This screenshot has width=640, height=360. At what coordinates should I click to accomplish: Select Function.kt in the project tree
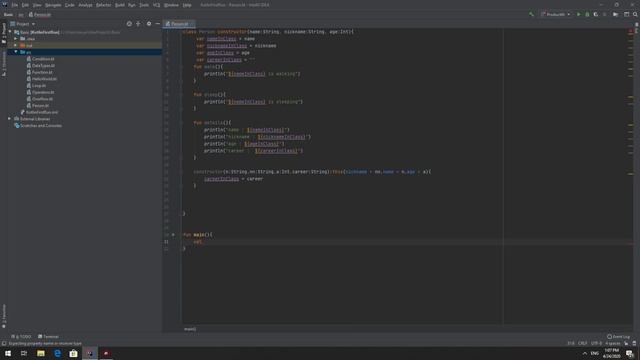point(42,72)
